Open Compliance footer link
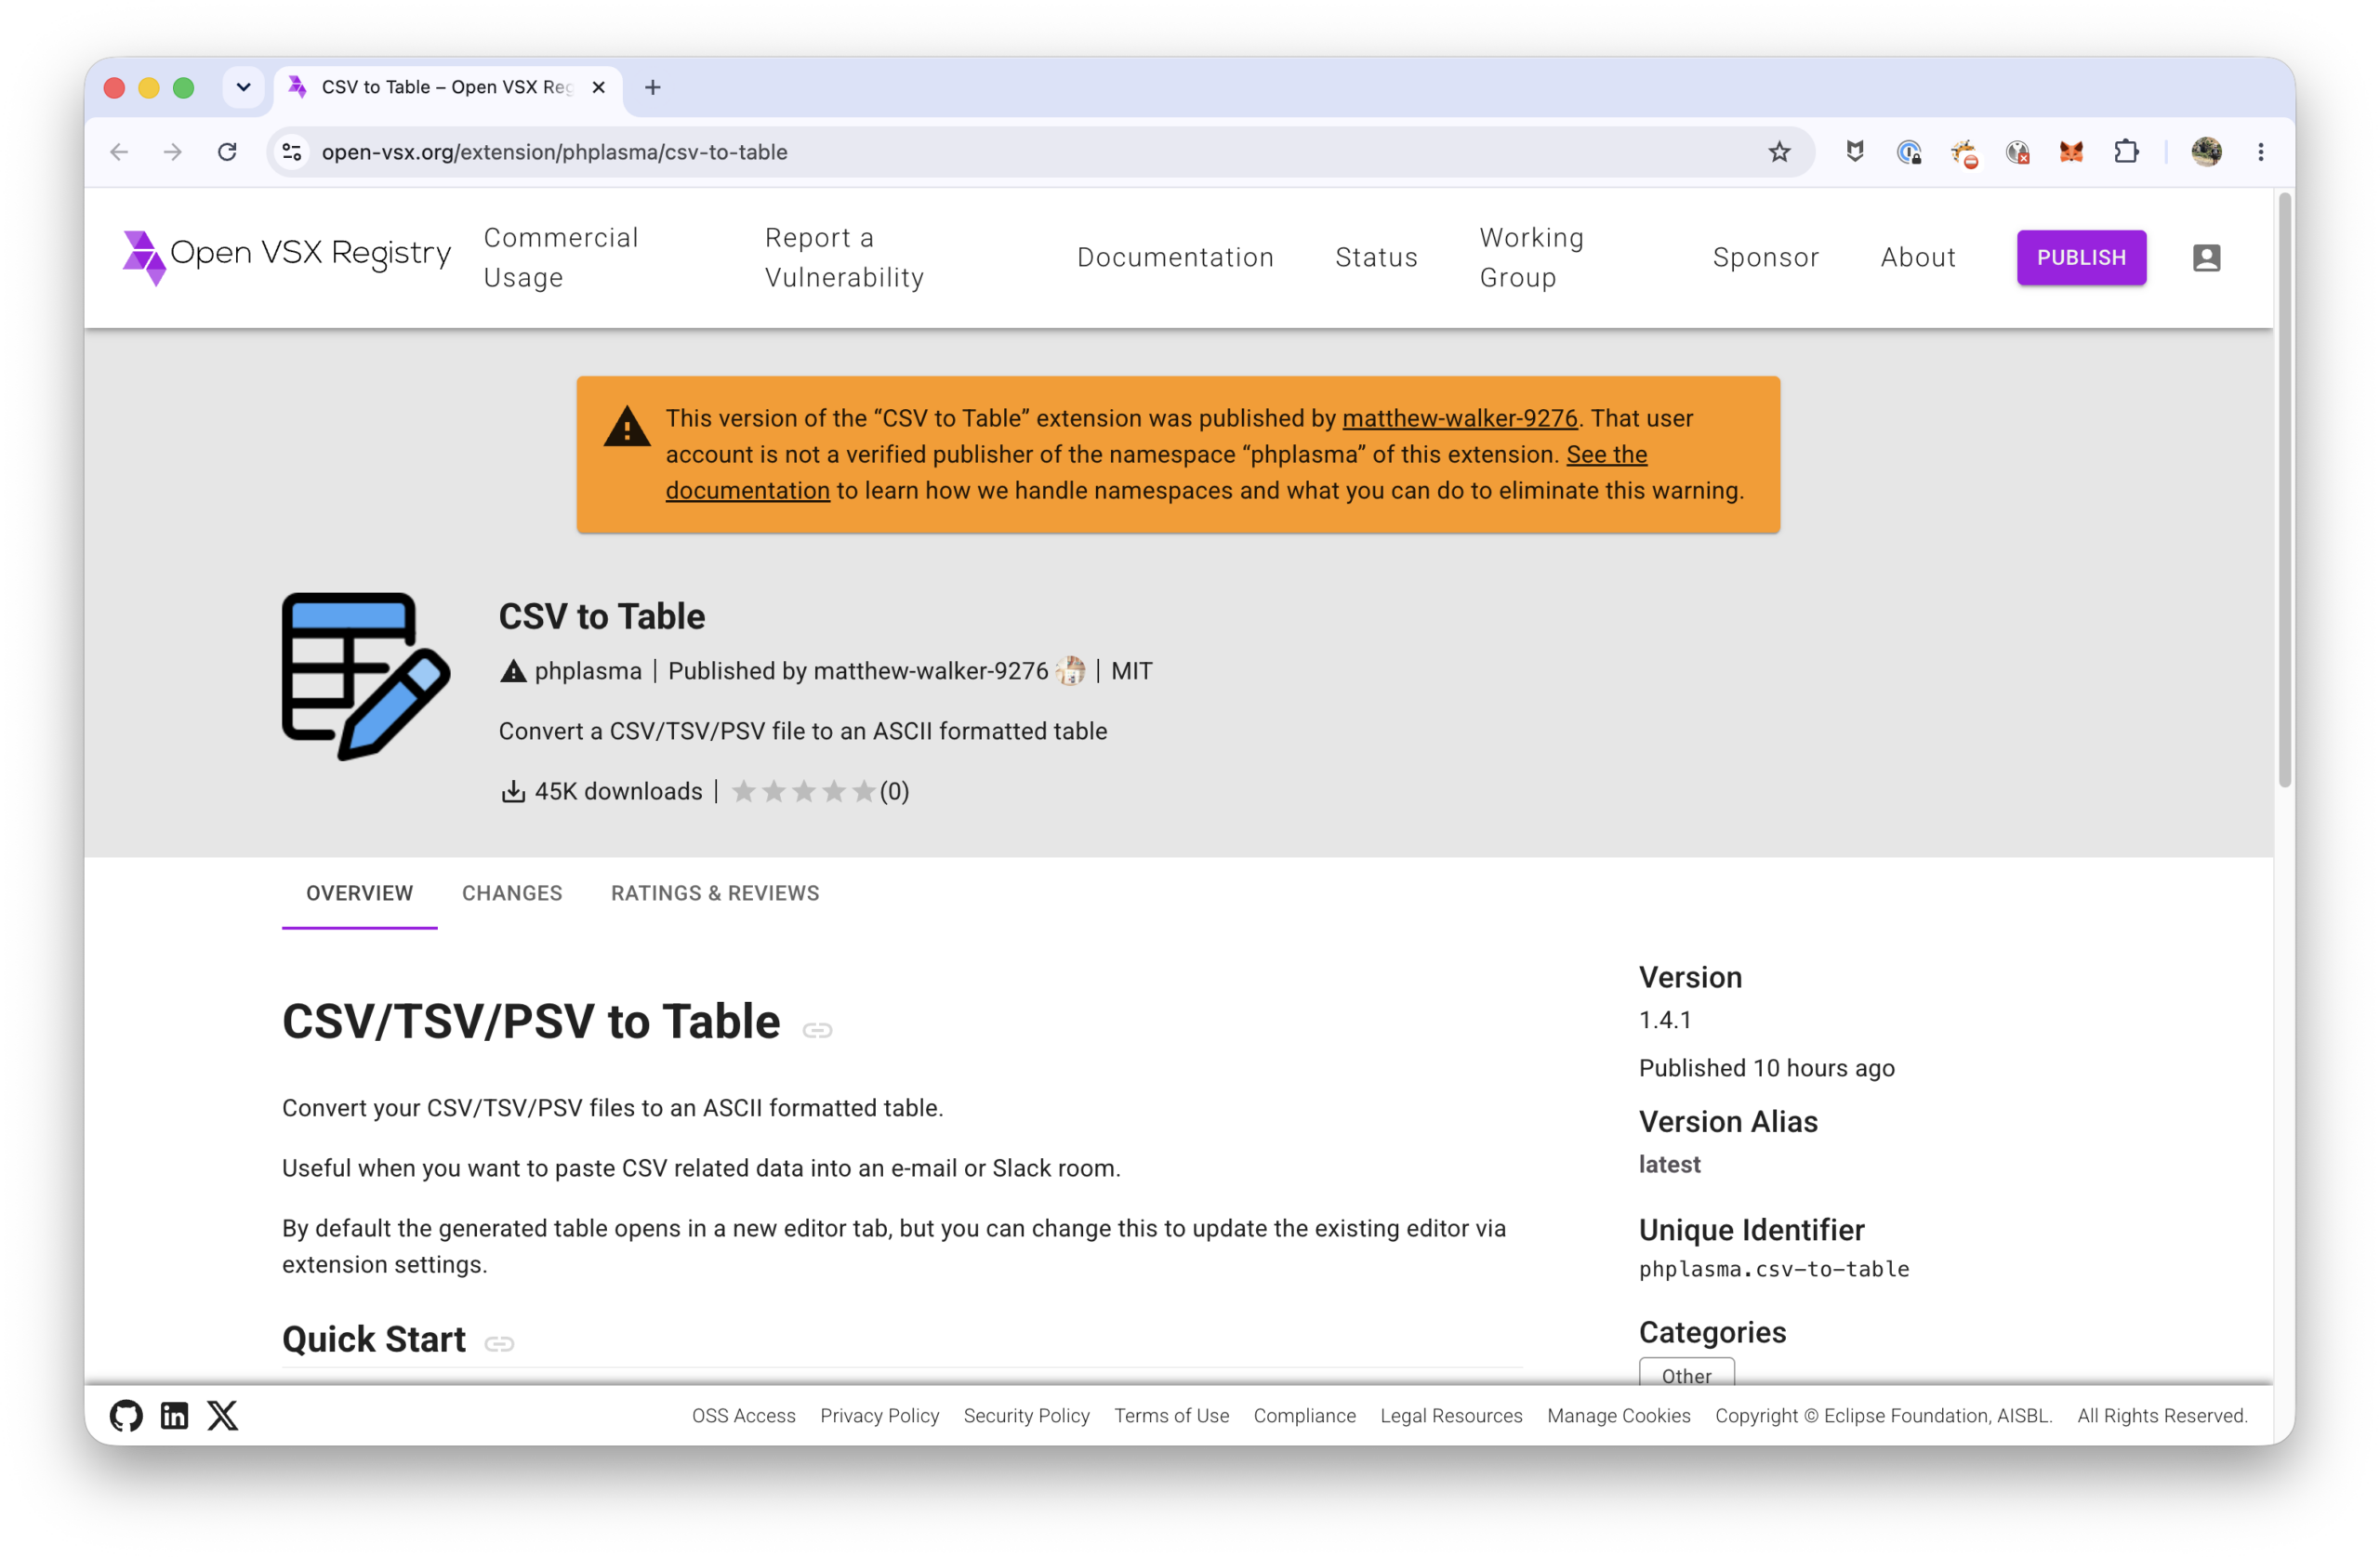This screenshot has height=1557, width=2380. pos(1304,1415)
